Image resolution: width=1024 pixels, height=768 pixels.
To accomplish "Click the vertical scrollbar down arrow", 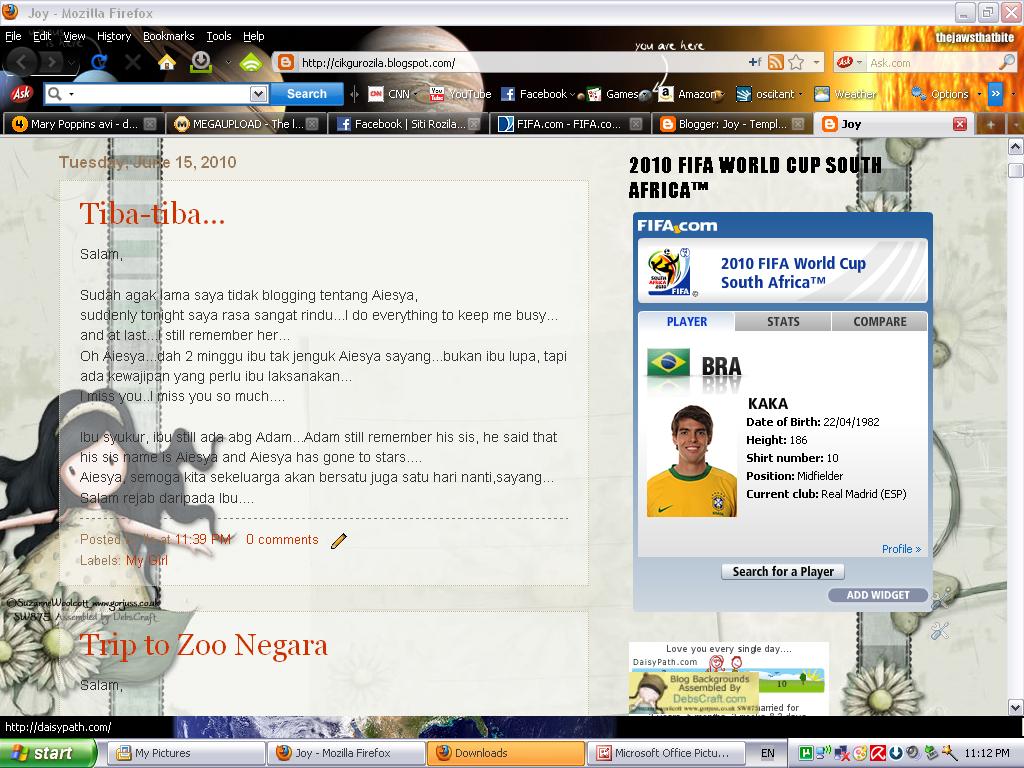I will point(1016,707).
